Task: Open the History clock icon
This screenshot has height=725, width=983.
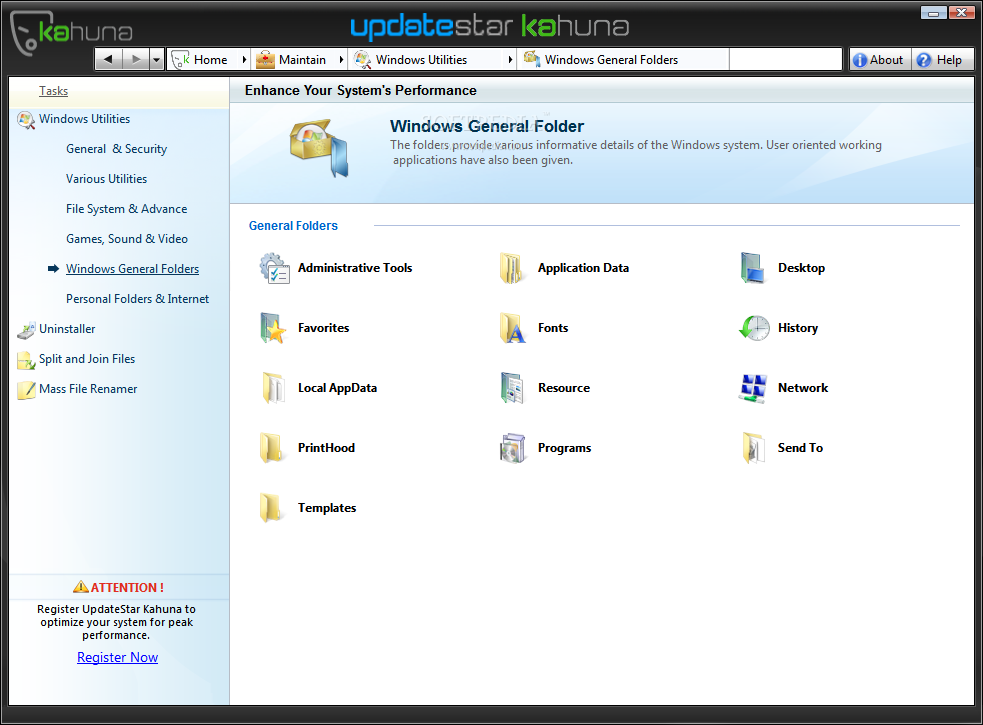Action: pyautogui.click(x=754, y=328)
